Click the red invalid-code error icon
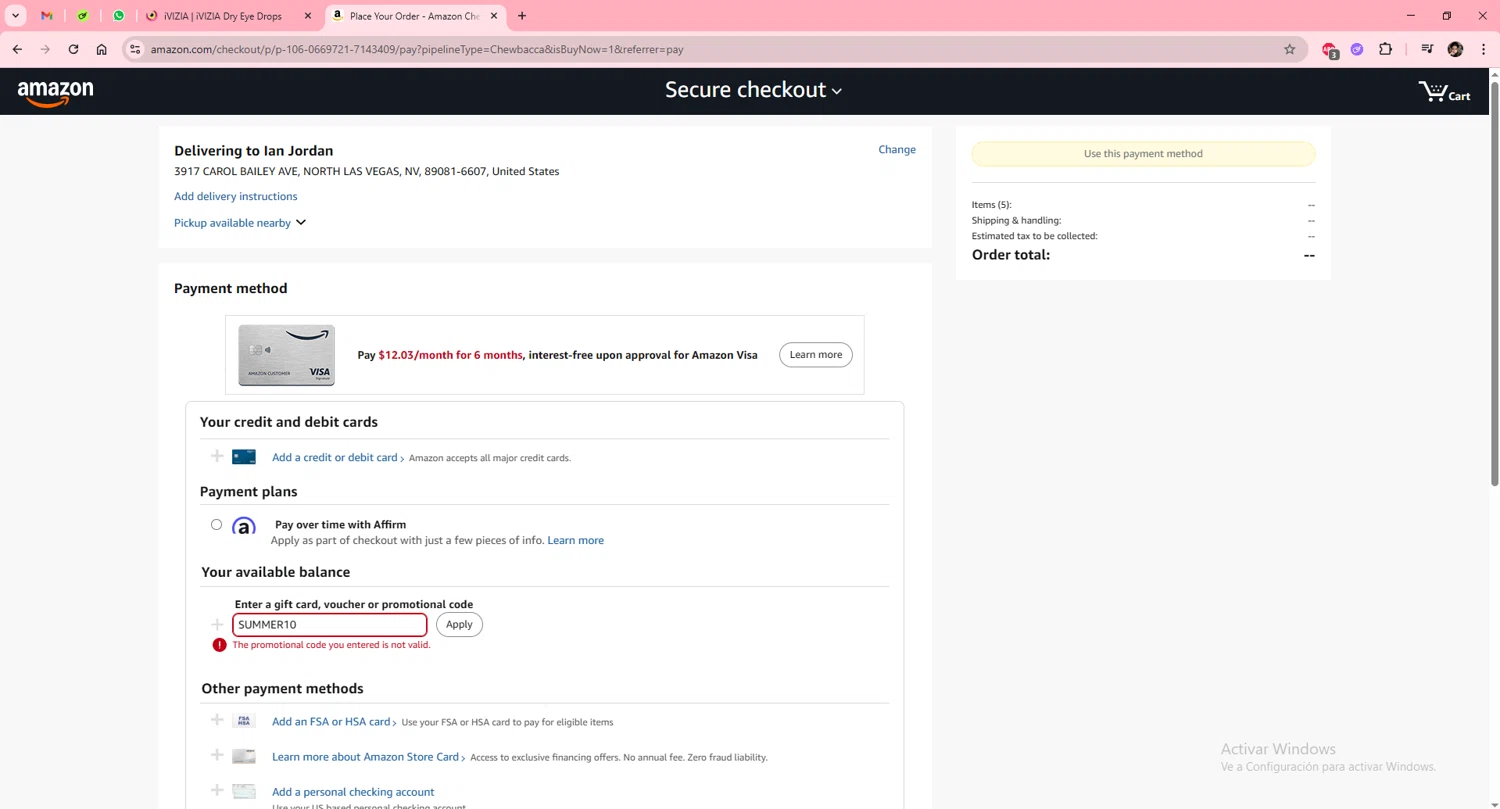The width and height of the screenshot is (1500, 809). (219, 645)
